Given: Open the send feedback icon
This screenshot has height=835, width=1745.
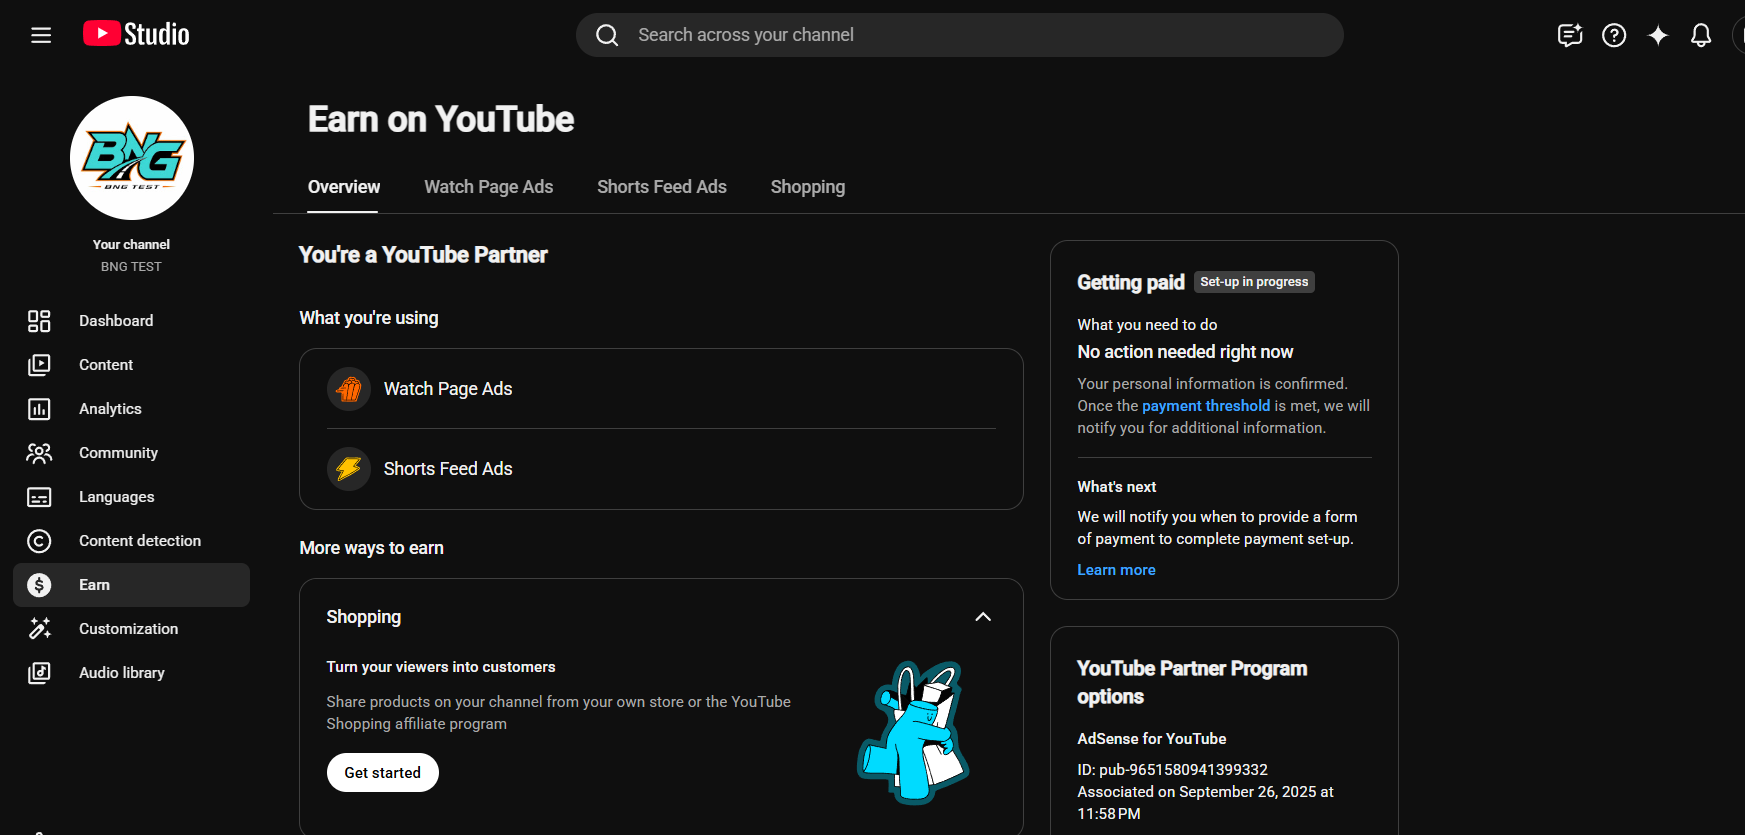Looking at the screenshot, I should 1570,35.
